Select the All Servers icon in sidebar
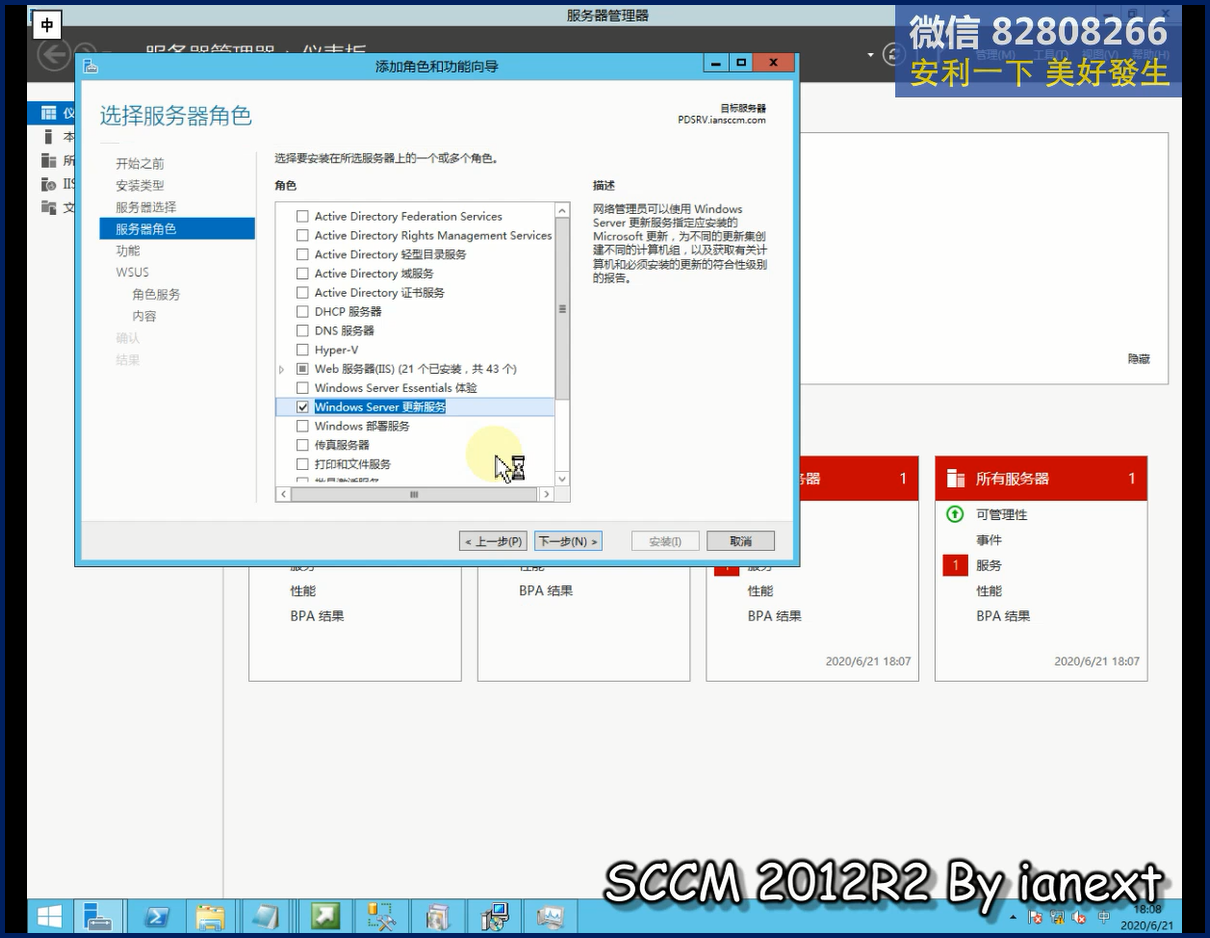Image resolution: width=1210 pixels, height=938 pixels. tap(47, 160)
